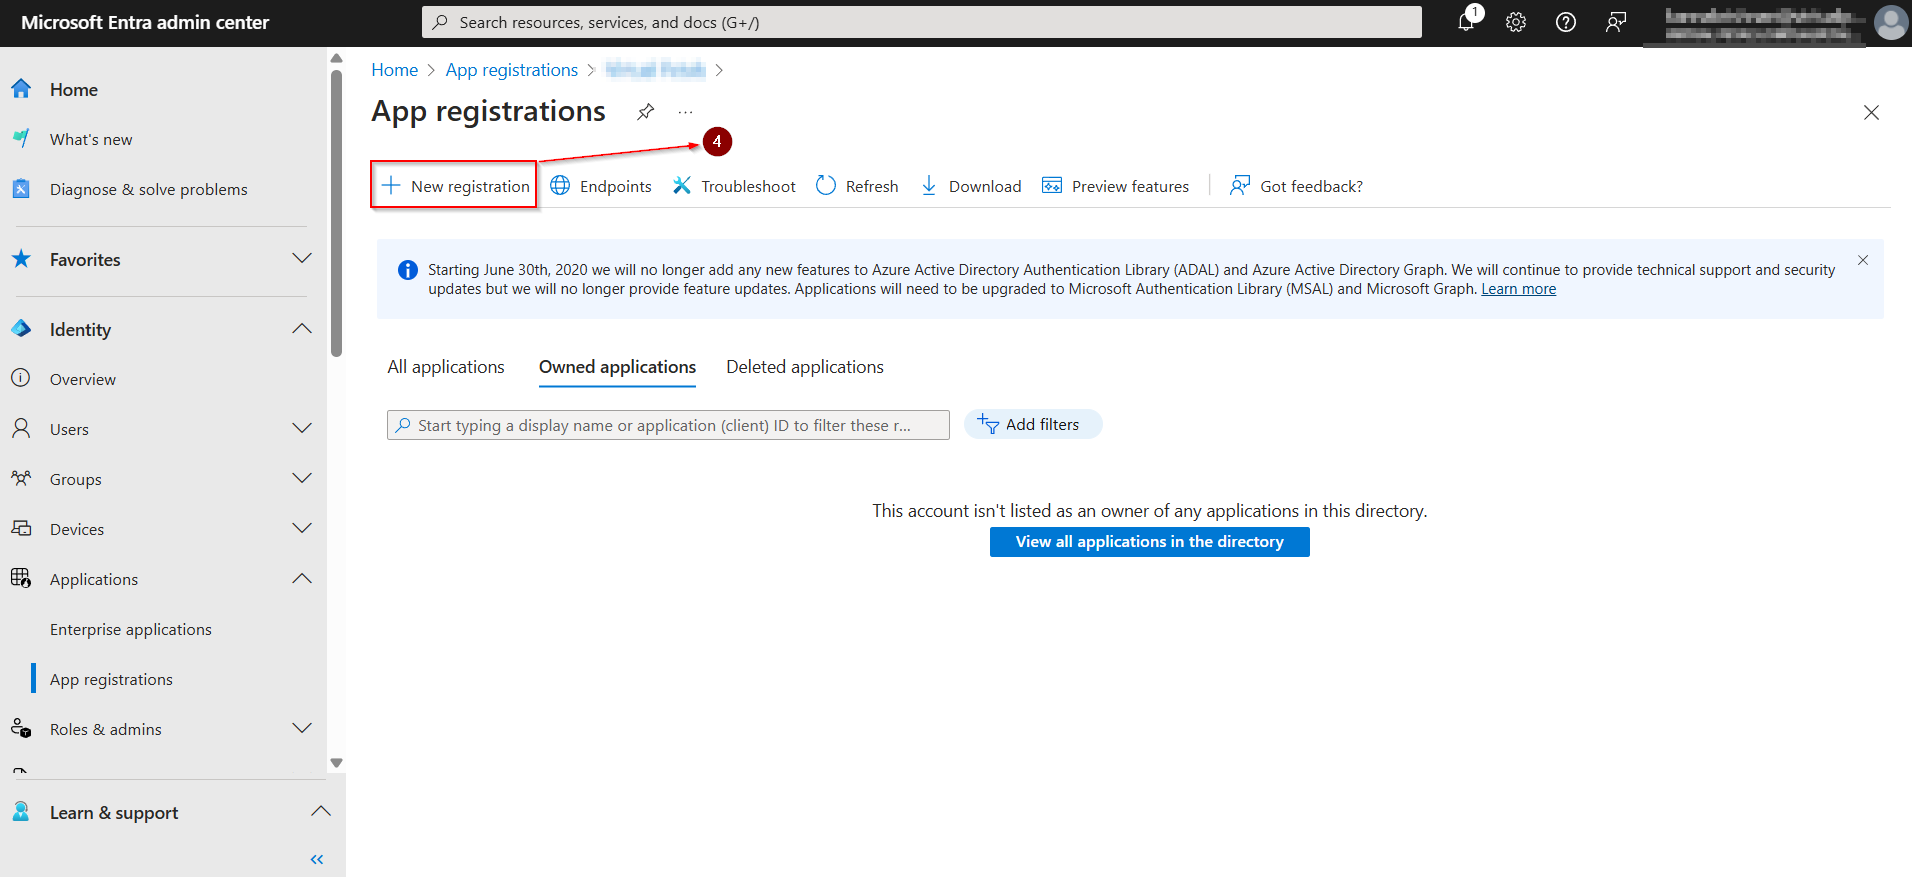1912x877 pixels.
Task: Click the Favorites star icon
Action: pos(20,259)
